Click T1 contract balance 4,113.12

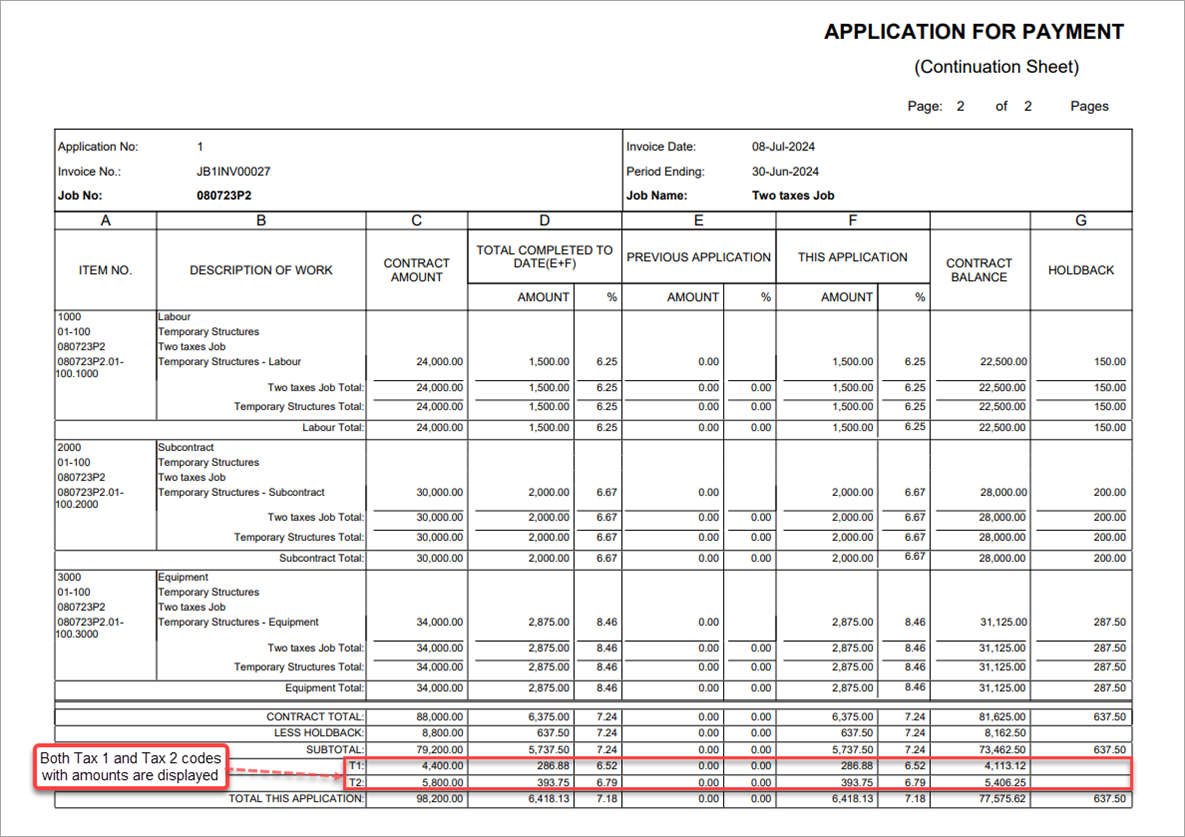1004,766
